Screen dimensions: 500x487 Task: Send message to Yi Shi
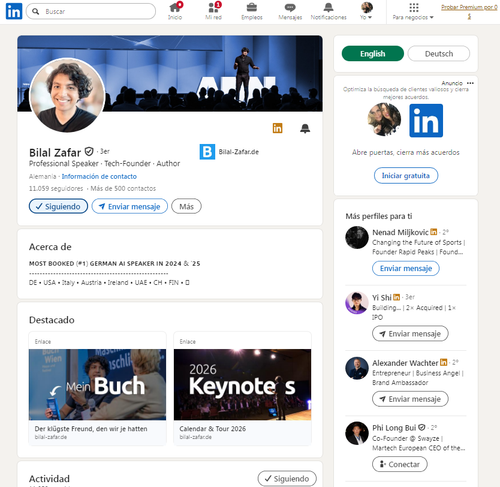click(410, 334)
